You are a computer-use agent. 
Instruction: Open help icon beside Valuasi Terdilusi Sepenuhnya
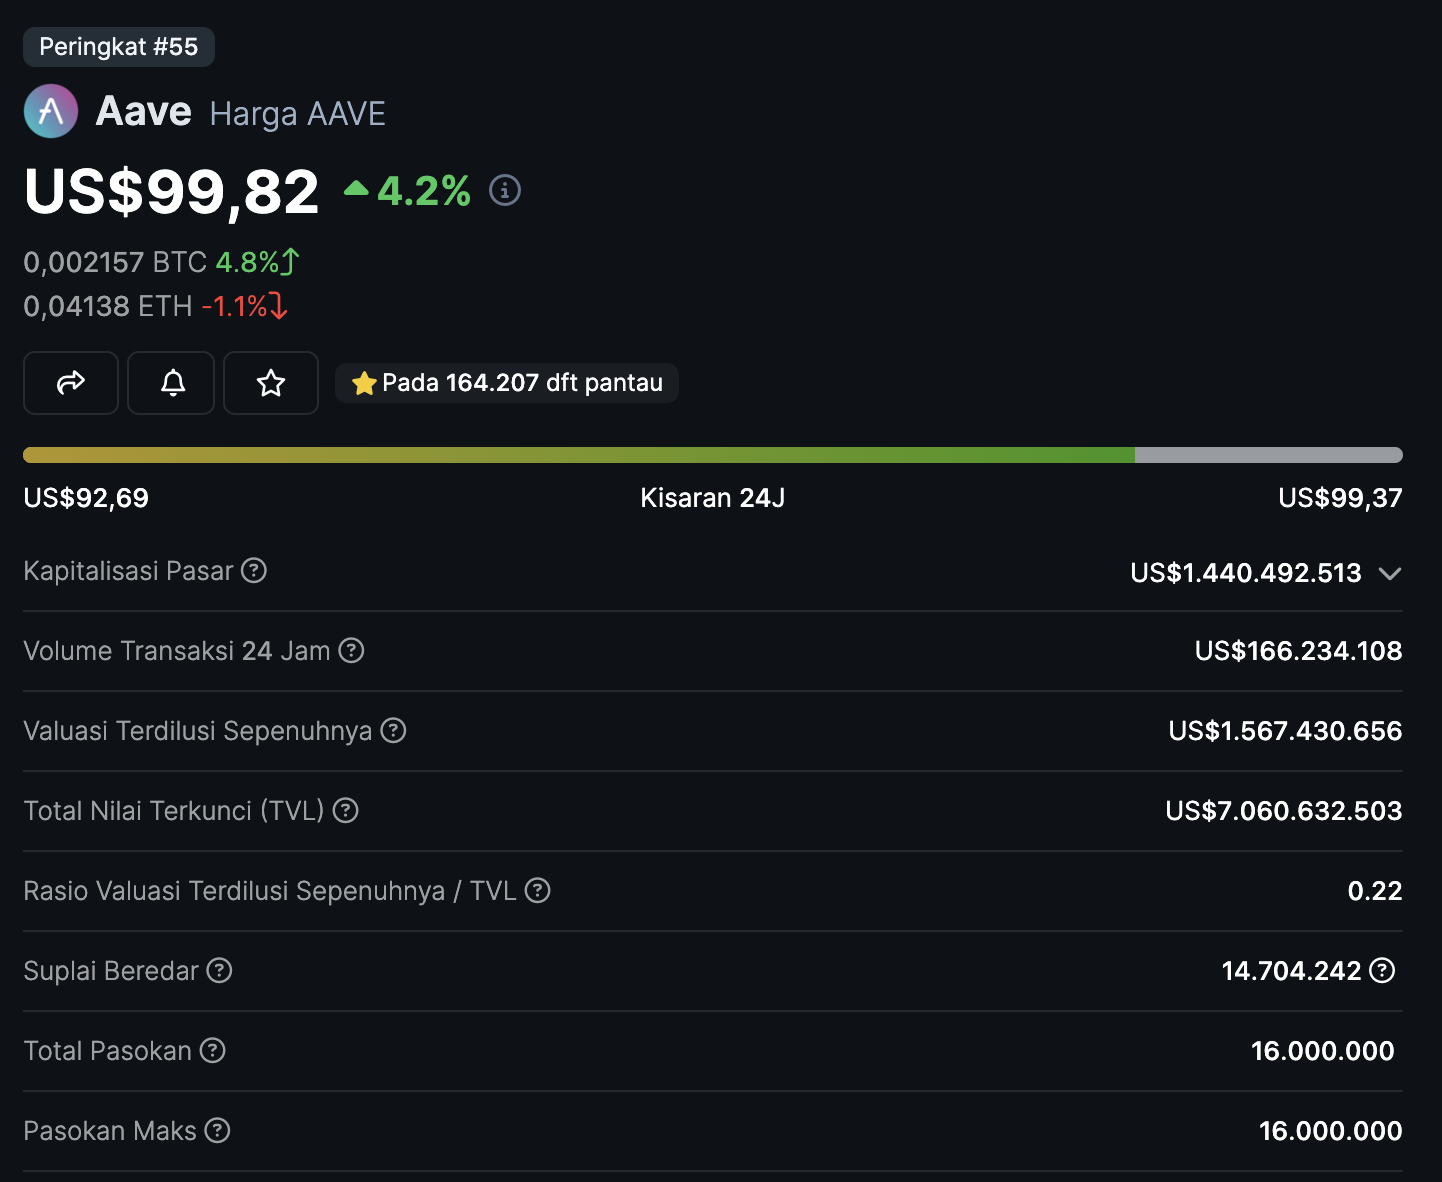point(393,730)
